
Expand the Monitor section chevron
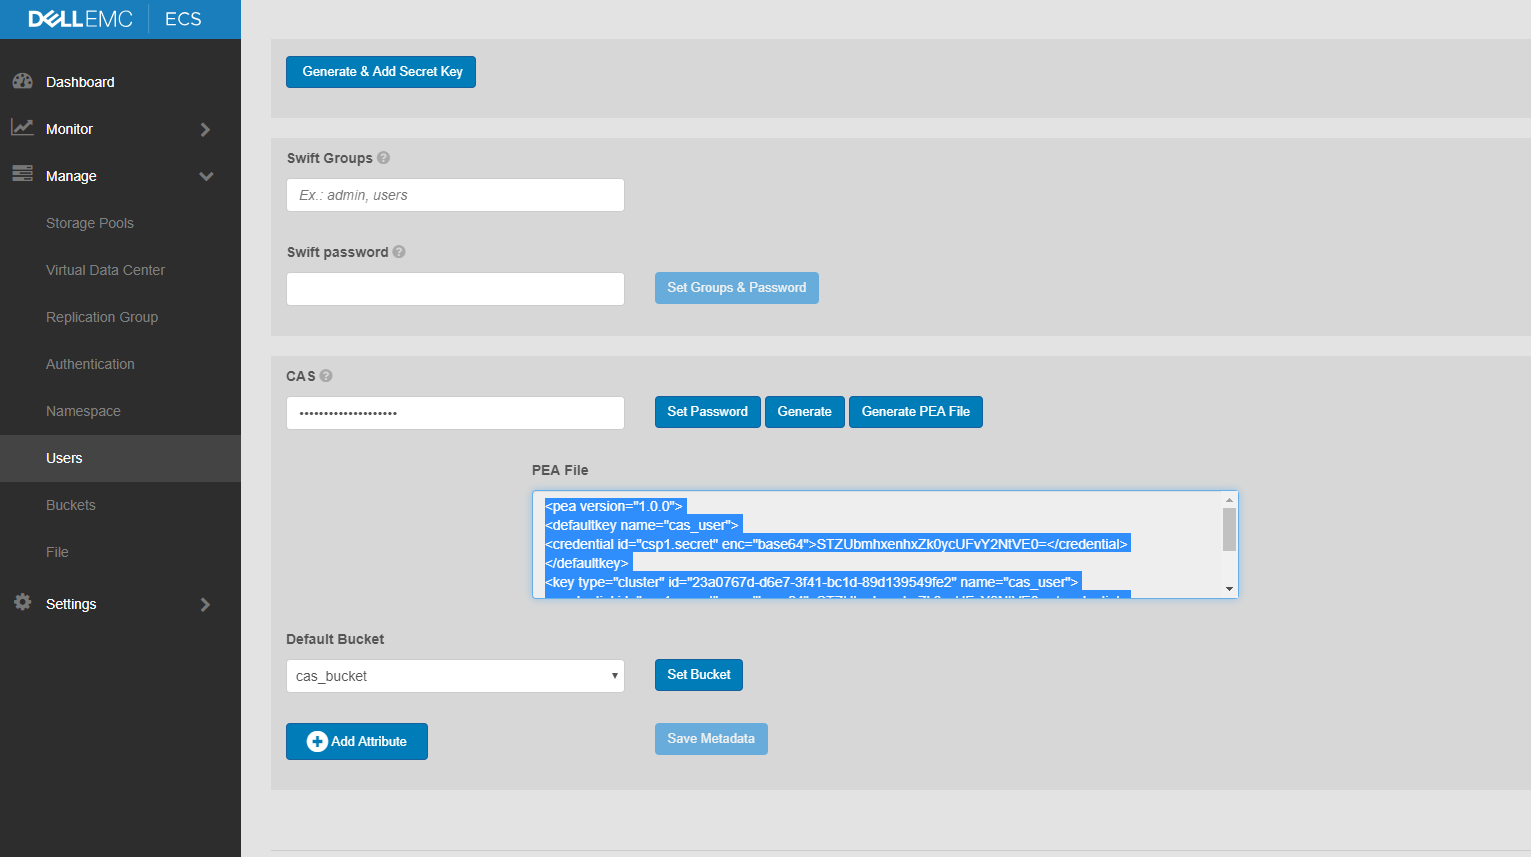(x=206, y=128)
